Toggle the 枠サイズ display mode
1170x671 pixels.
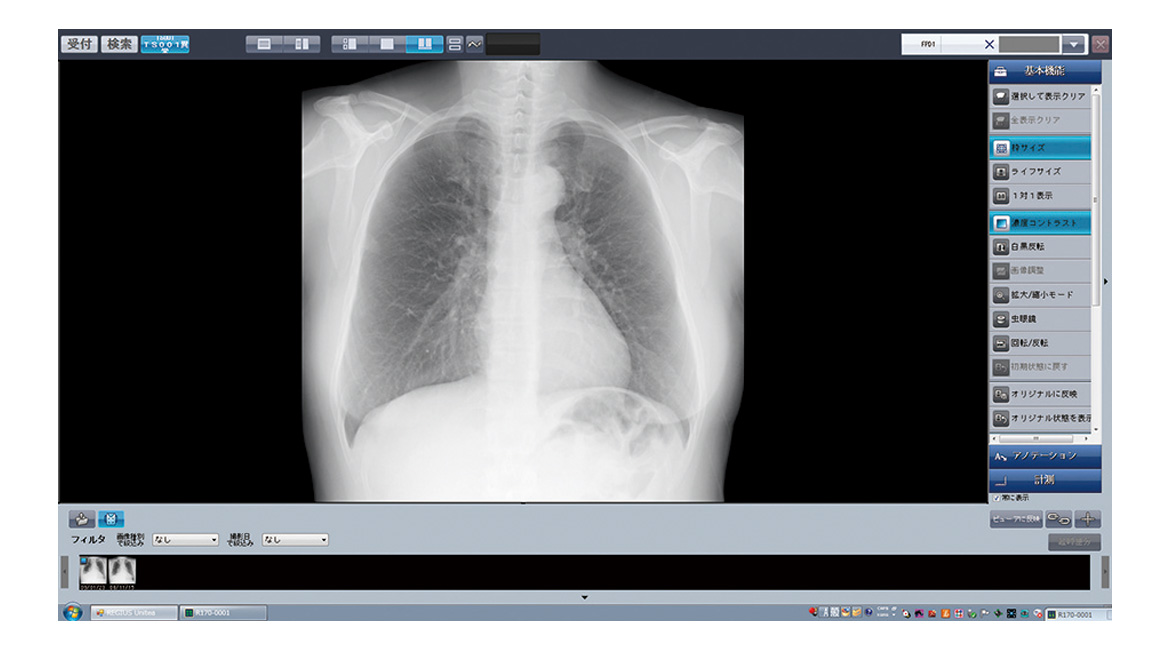(1040, 146)
